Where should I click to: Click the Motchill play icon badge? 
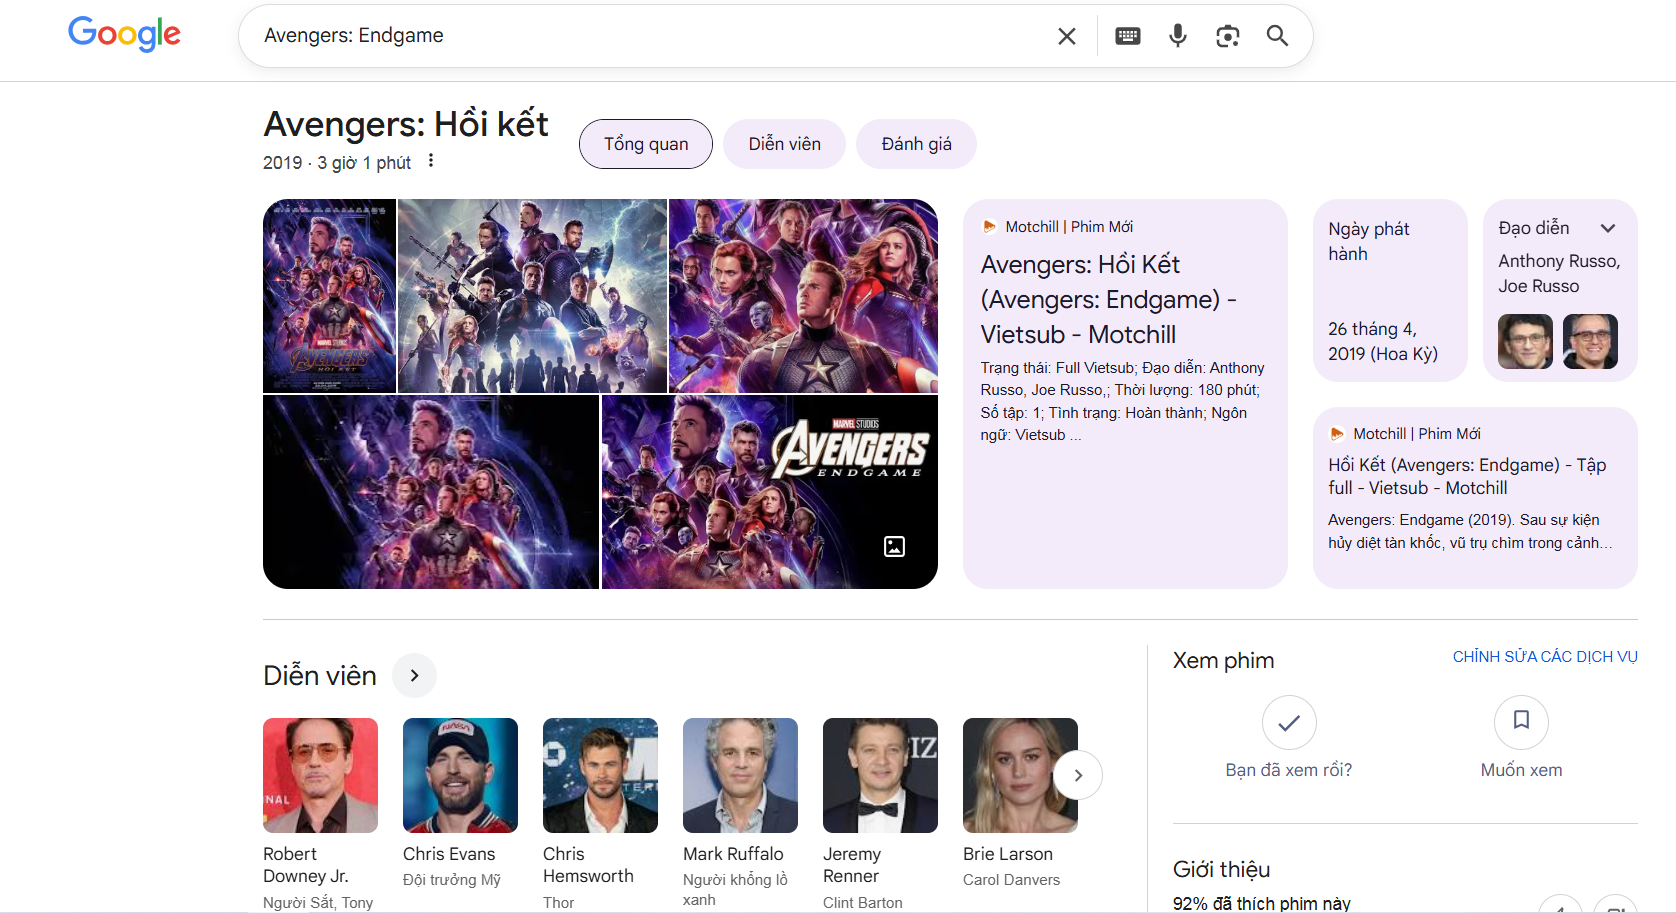[990, 226]
